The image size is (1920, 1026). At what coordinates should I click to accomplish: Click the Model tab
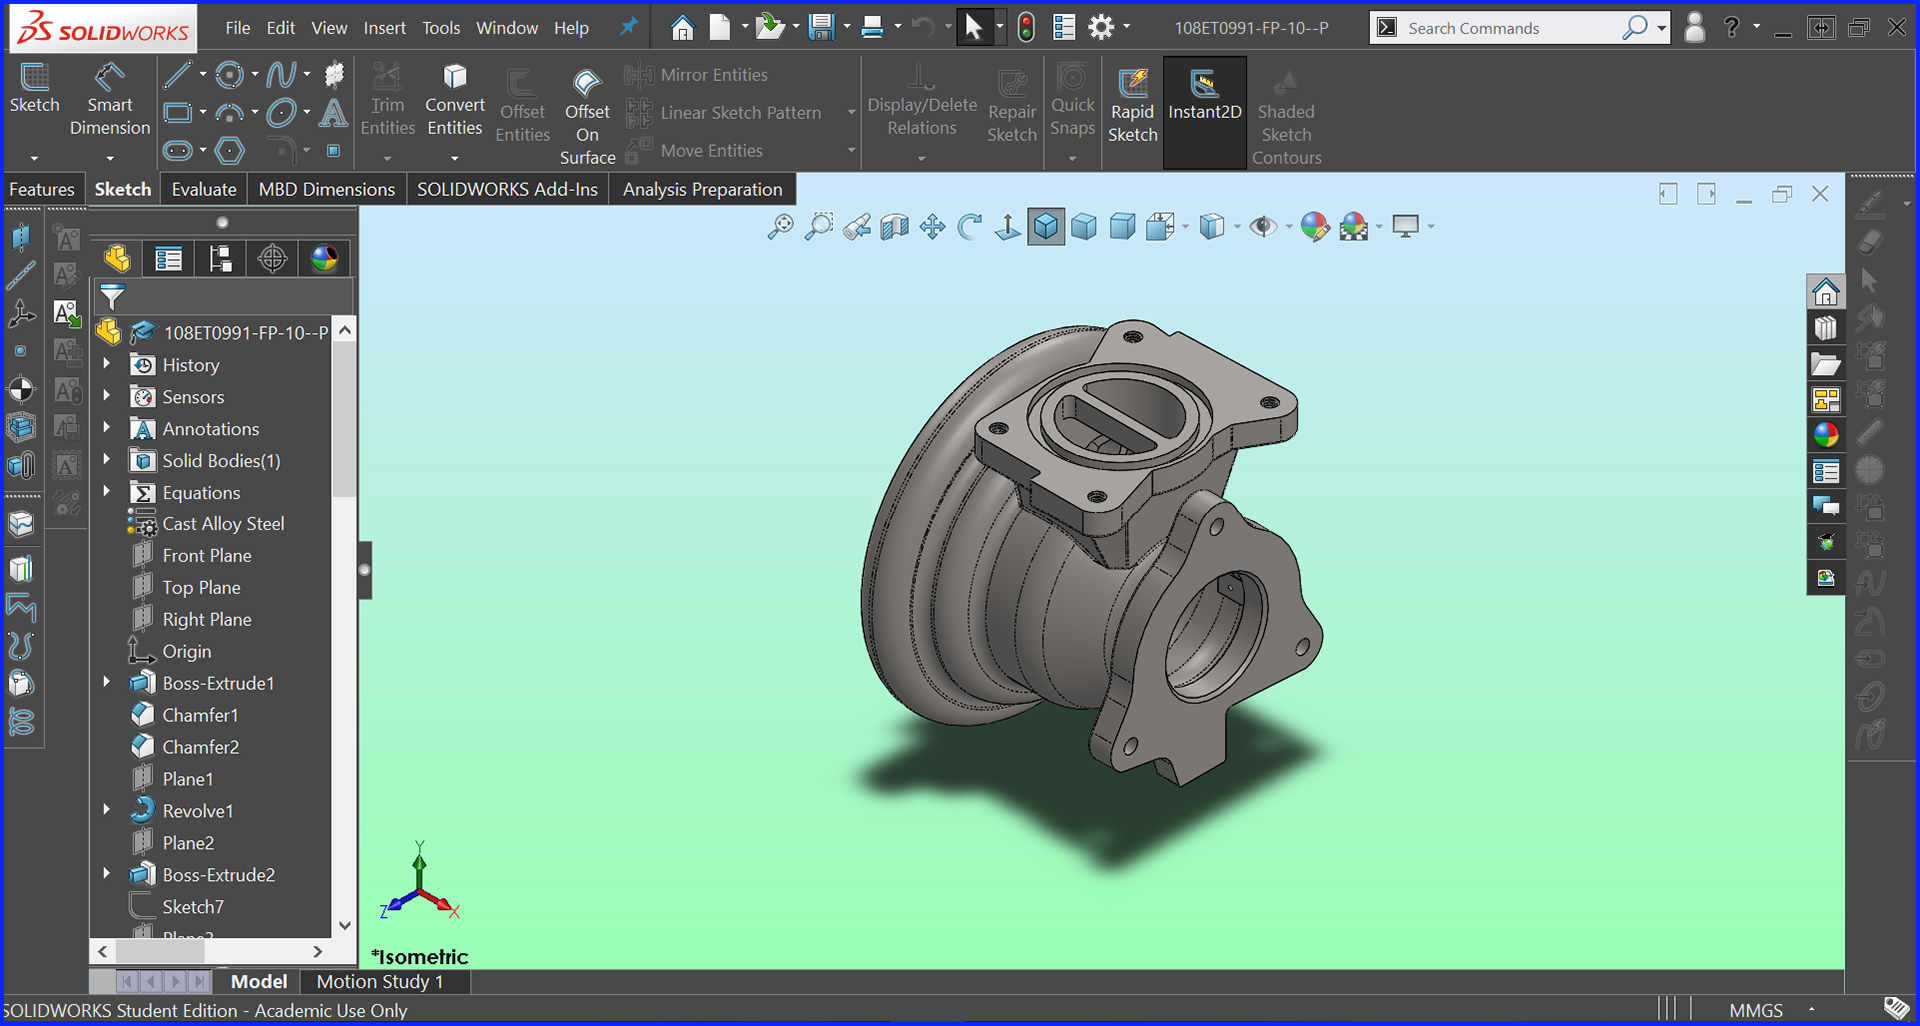[x=259, y=982]
